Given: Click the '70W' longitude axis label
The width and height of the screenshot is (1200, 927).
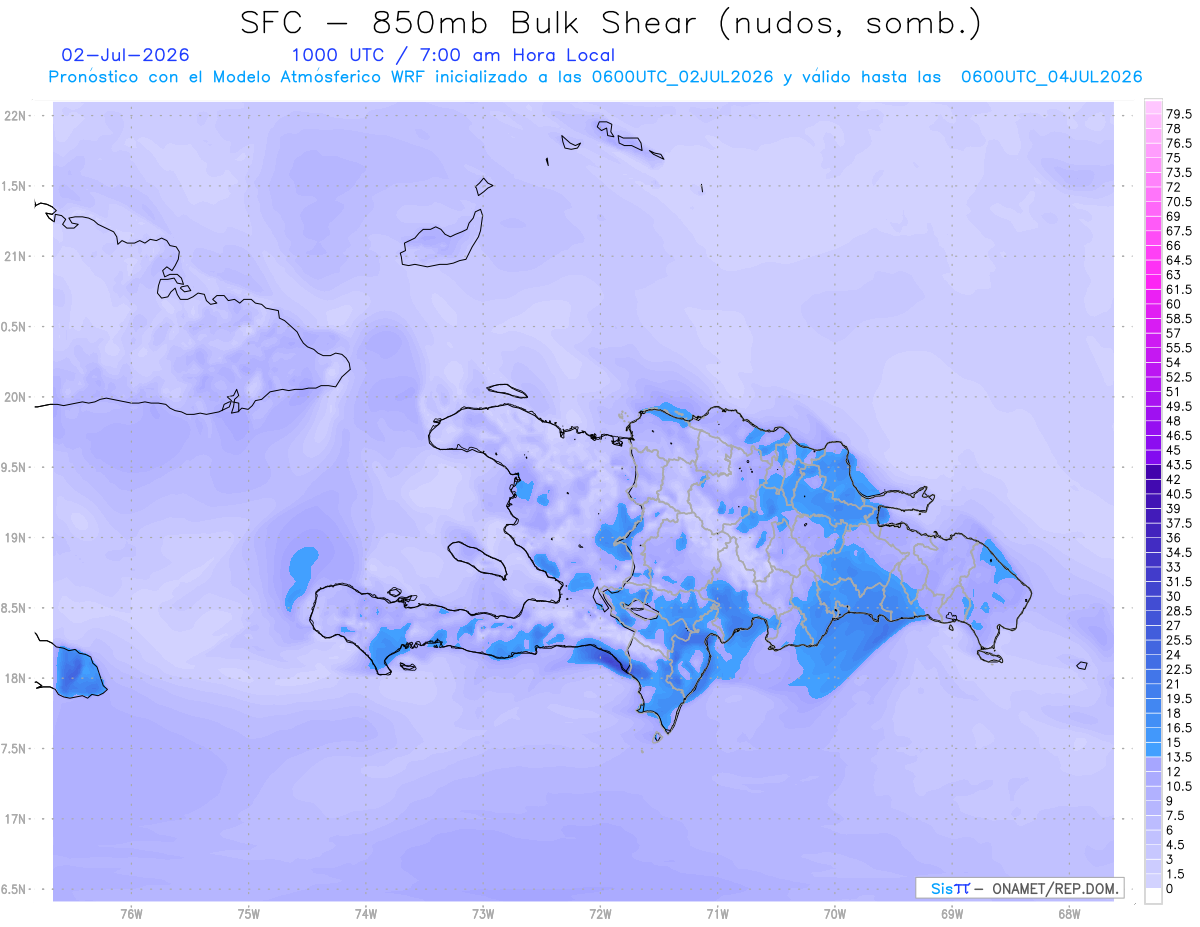Looking at the screenshot, I should click(x=835, y=914).
